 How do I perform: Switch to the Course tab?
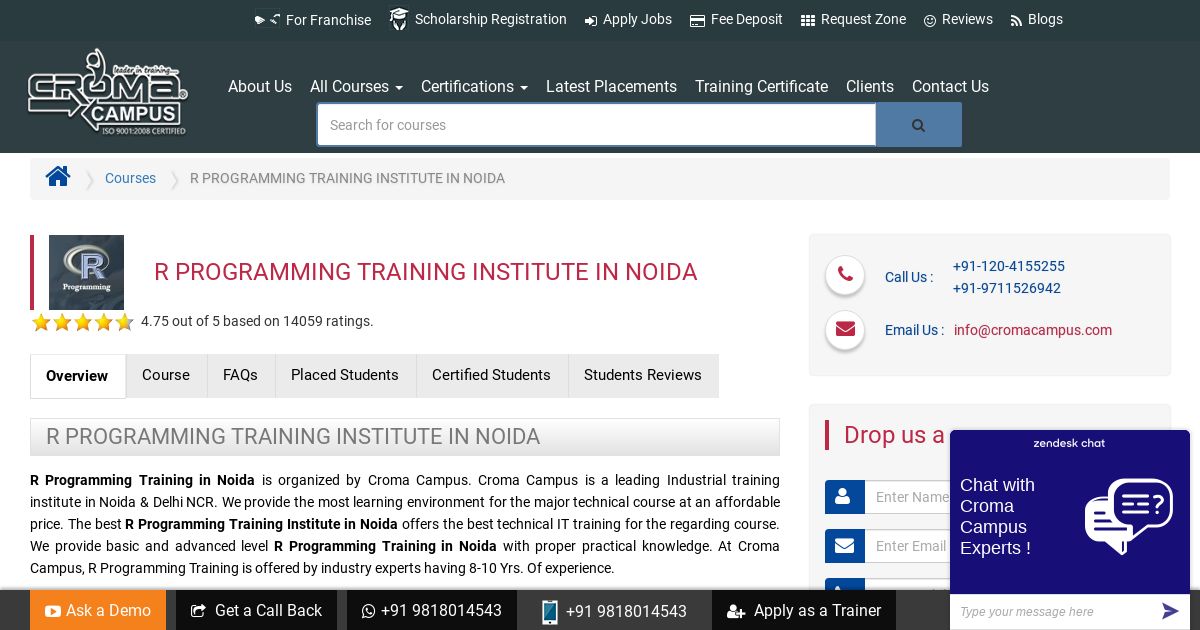click(x=166, y=375)
